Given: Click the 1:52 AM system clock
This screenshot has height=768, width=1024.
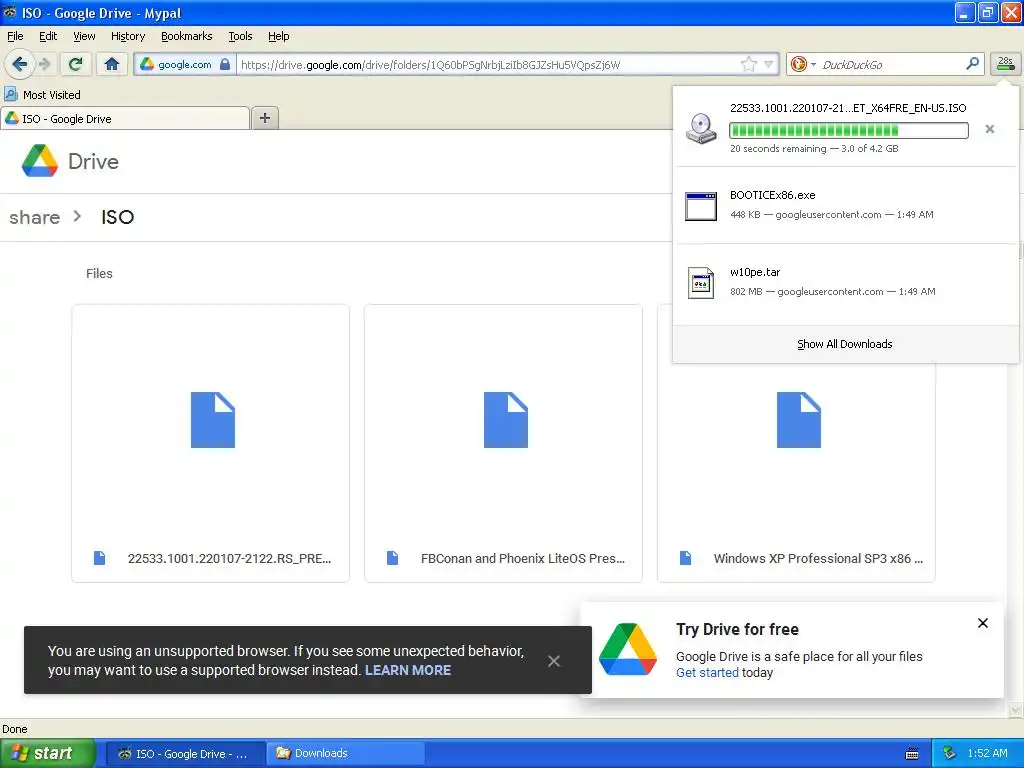Looking at the screenshot, I should 987,753.
